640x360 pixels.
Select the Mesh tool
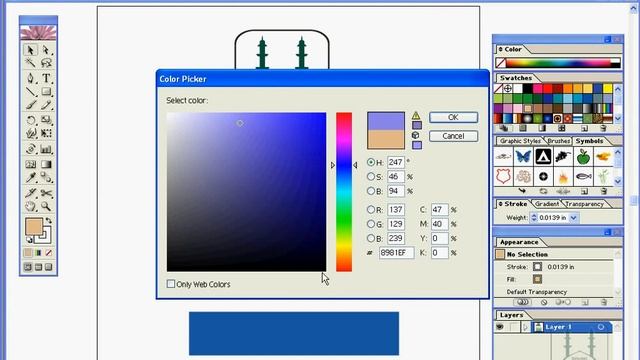(x=30, y=164)
